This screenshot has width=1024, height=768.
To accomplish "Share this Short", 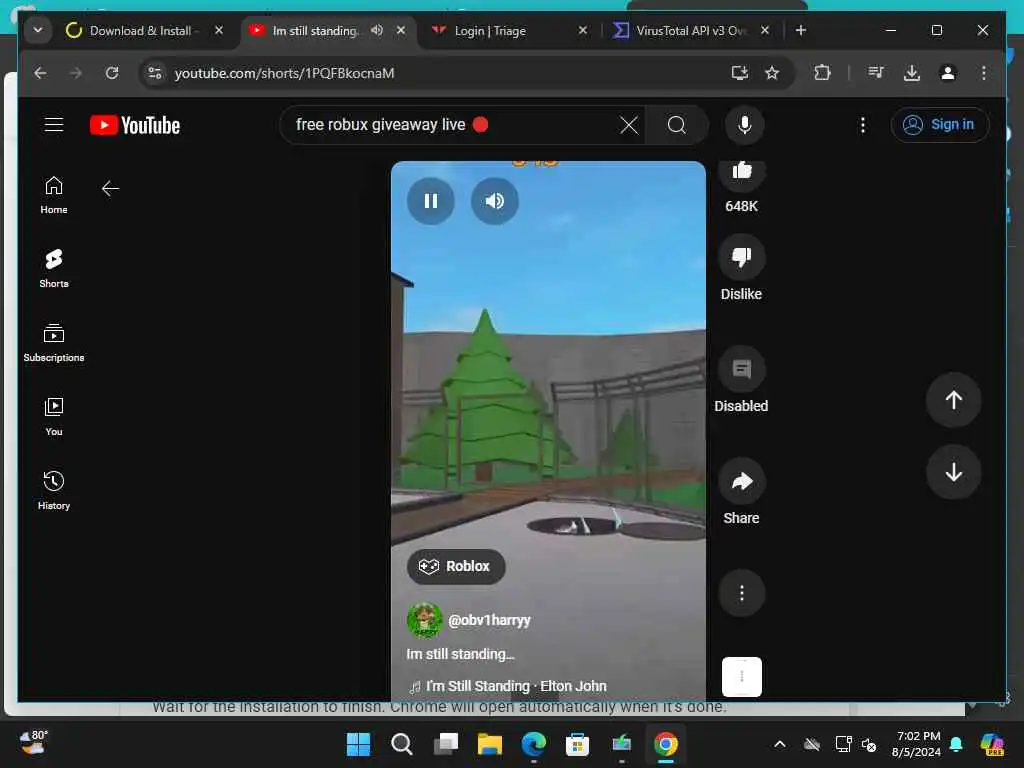I will [741, 481].
